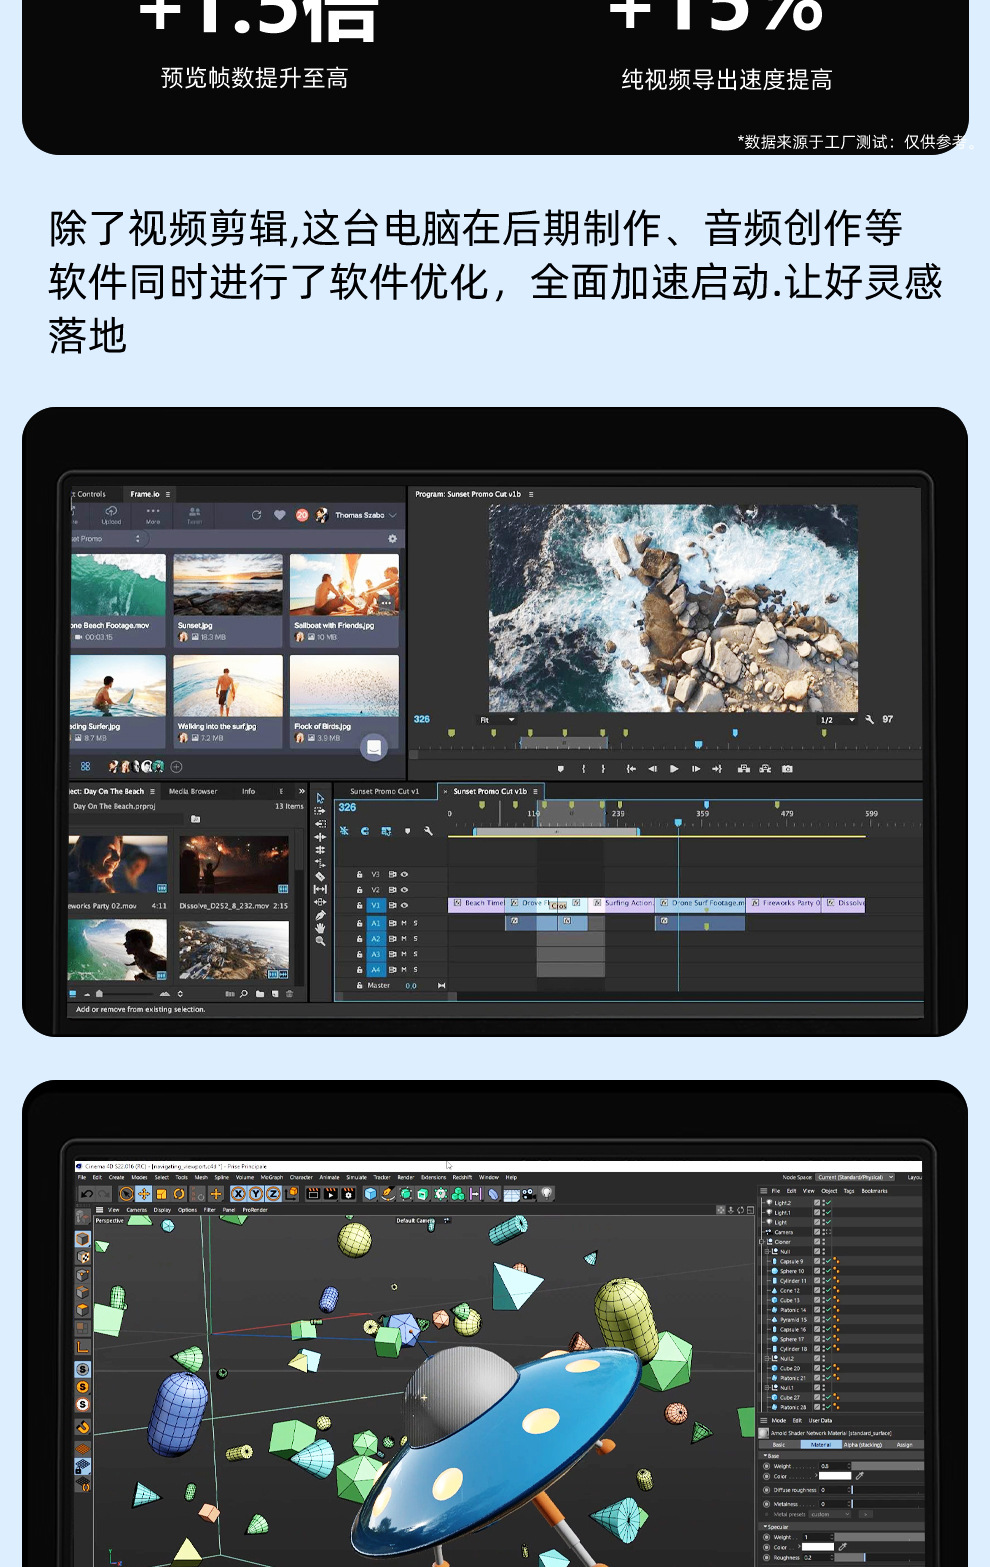990x1567 pixels.
Task: Open Cameras menu in Cinema 4D viewport
Action: click(136, 1210)
